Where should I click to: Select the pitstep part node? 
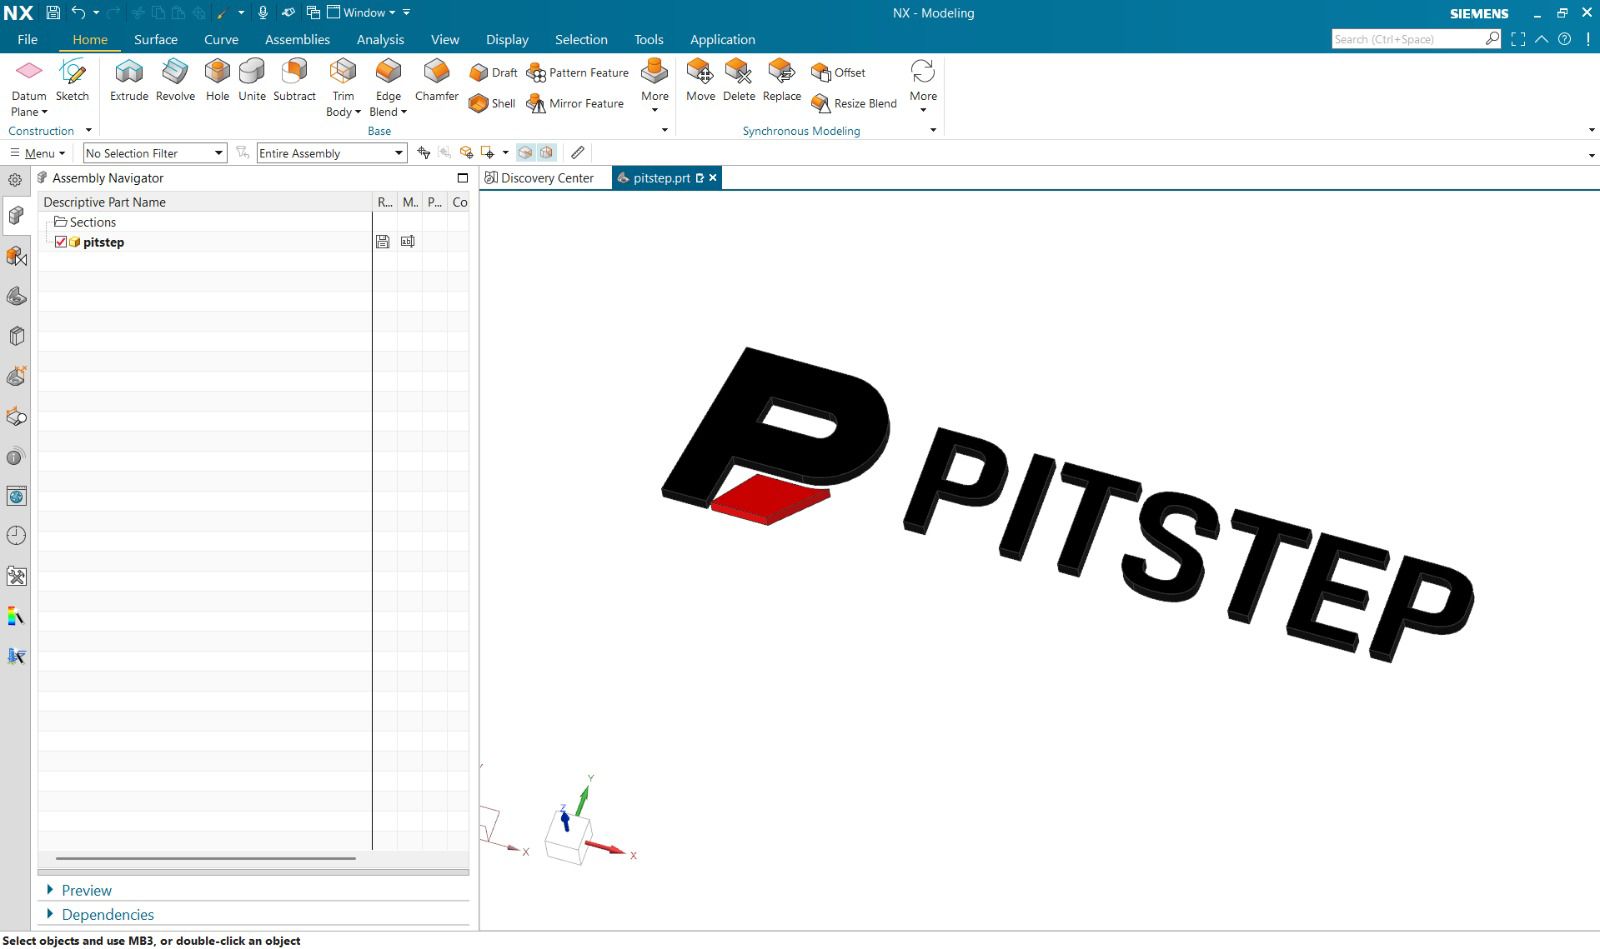pyautogui.click(x=103, y=242)
